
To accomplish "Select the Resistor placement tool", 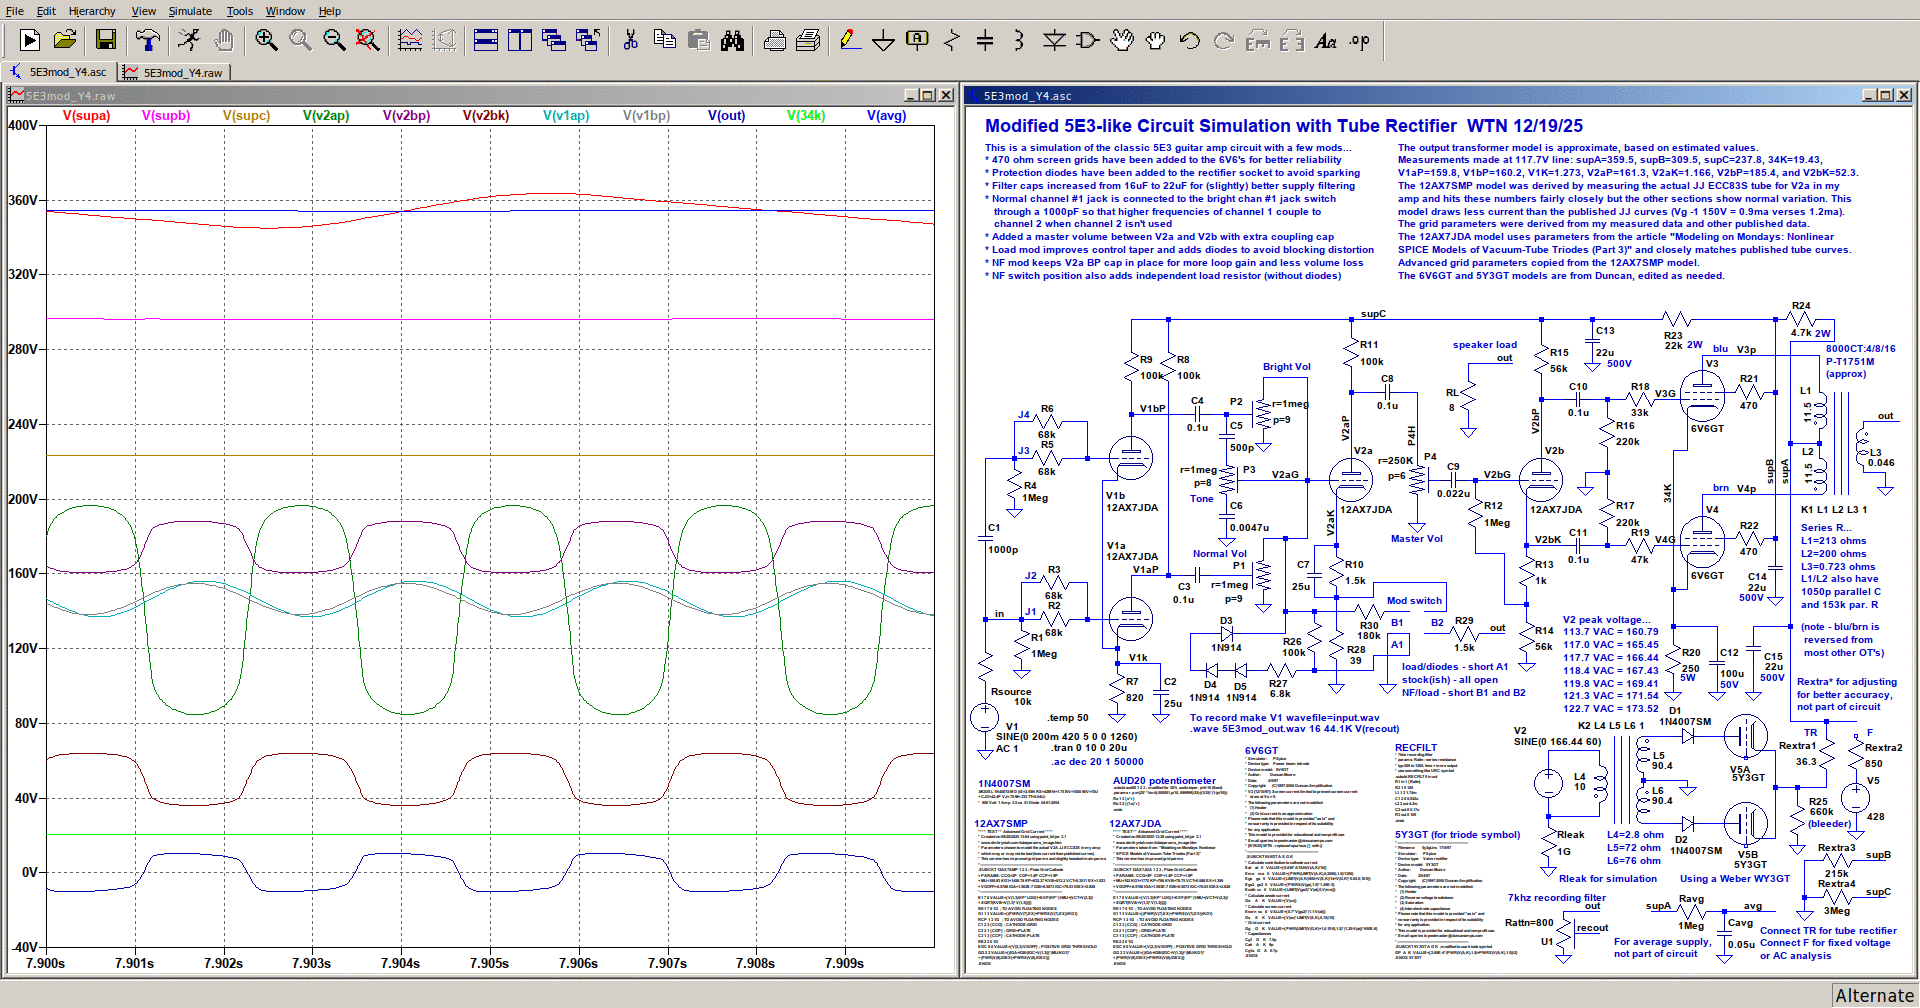I will pyautogui.click(x=952, y=40).
